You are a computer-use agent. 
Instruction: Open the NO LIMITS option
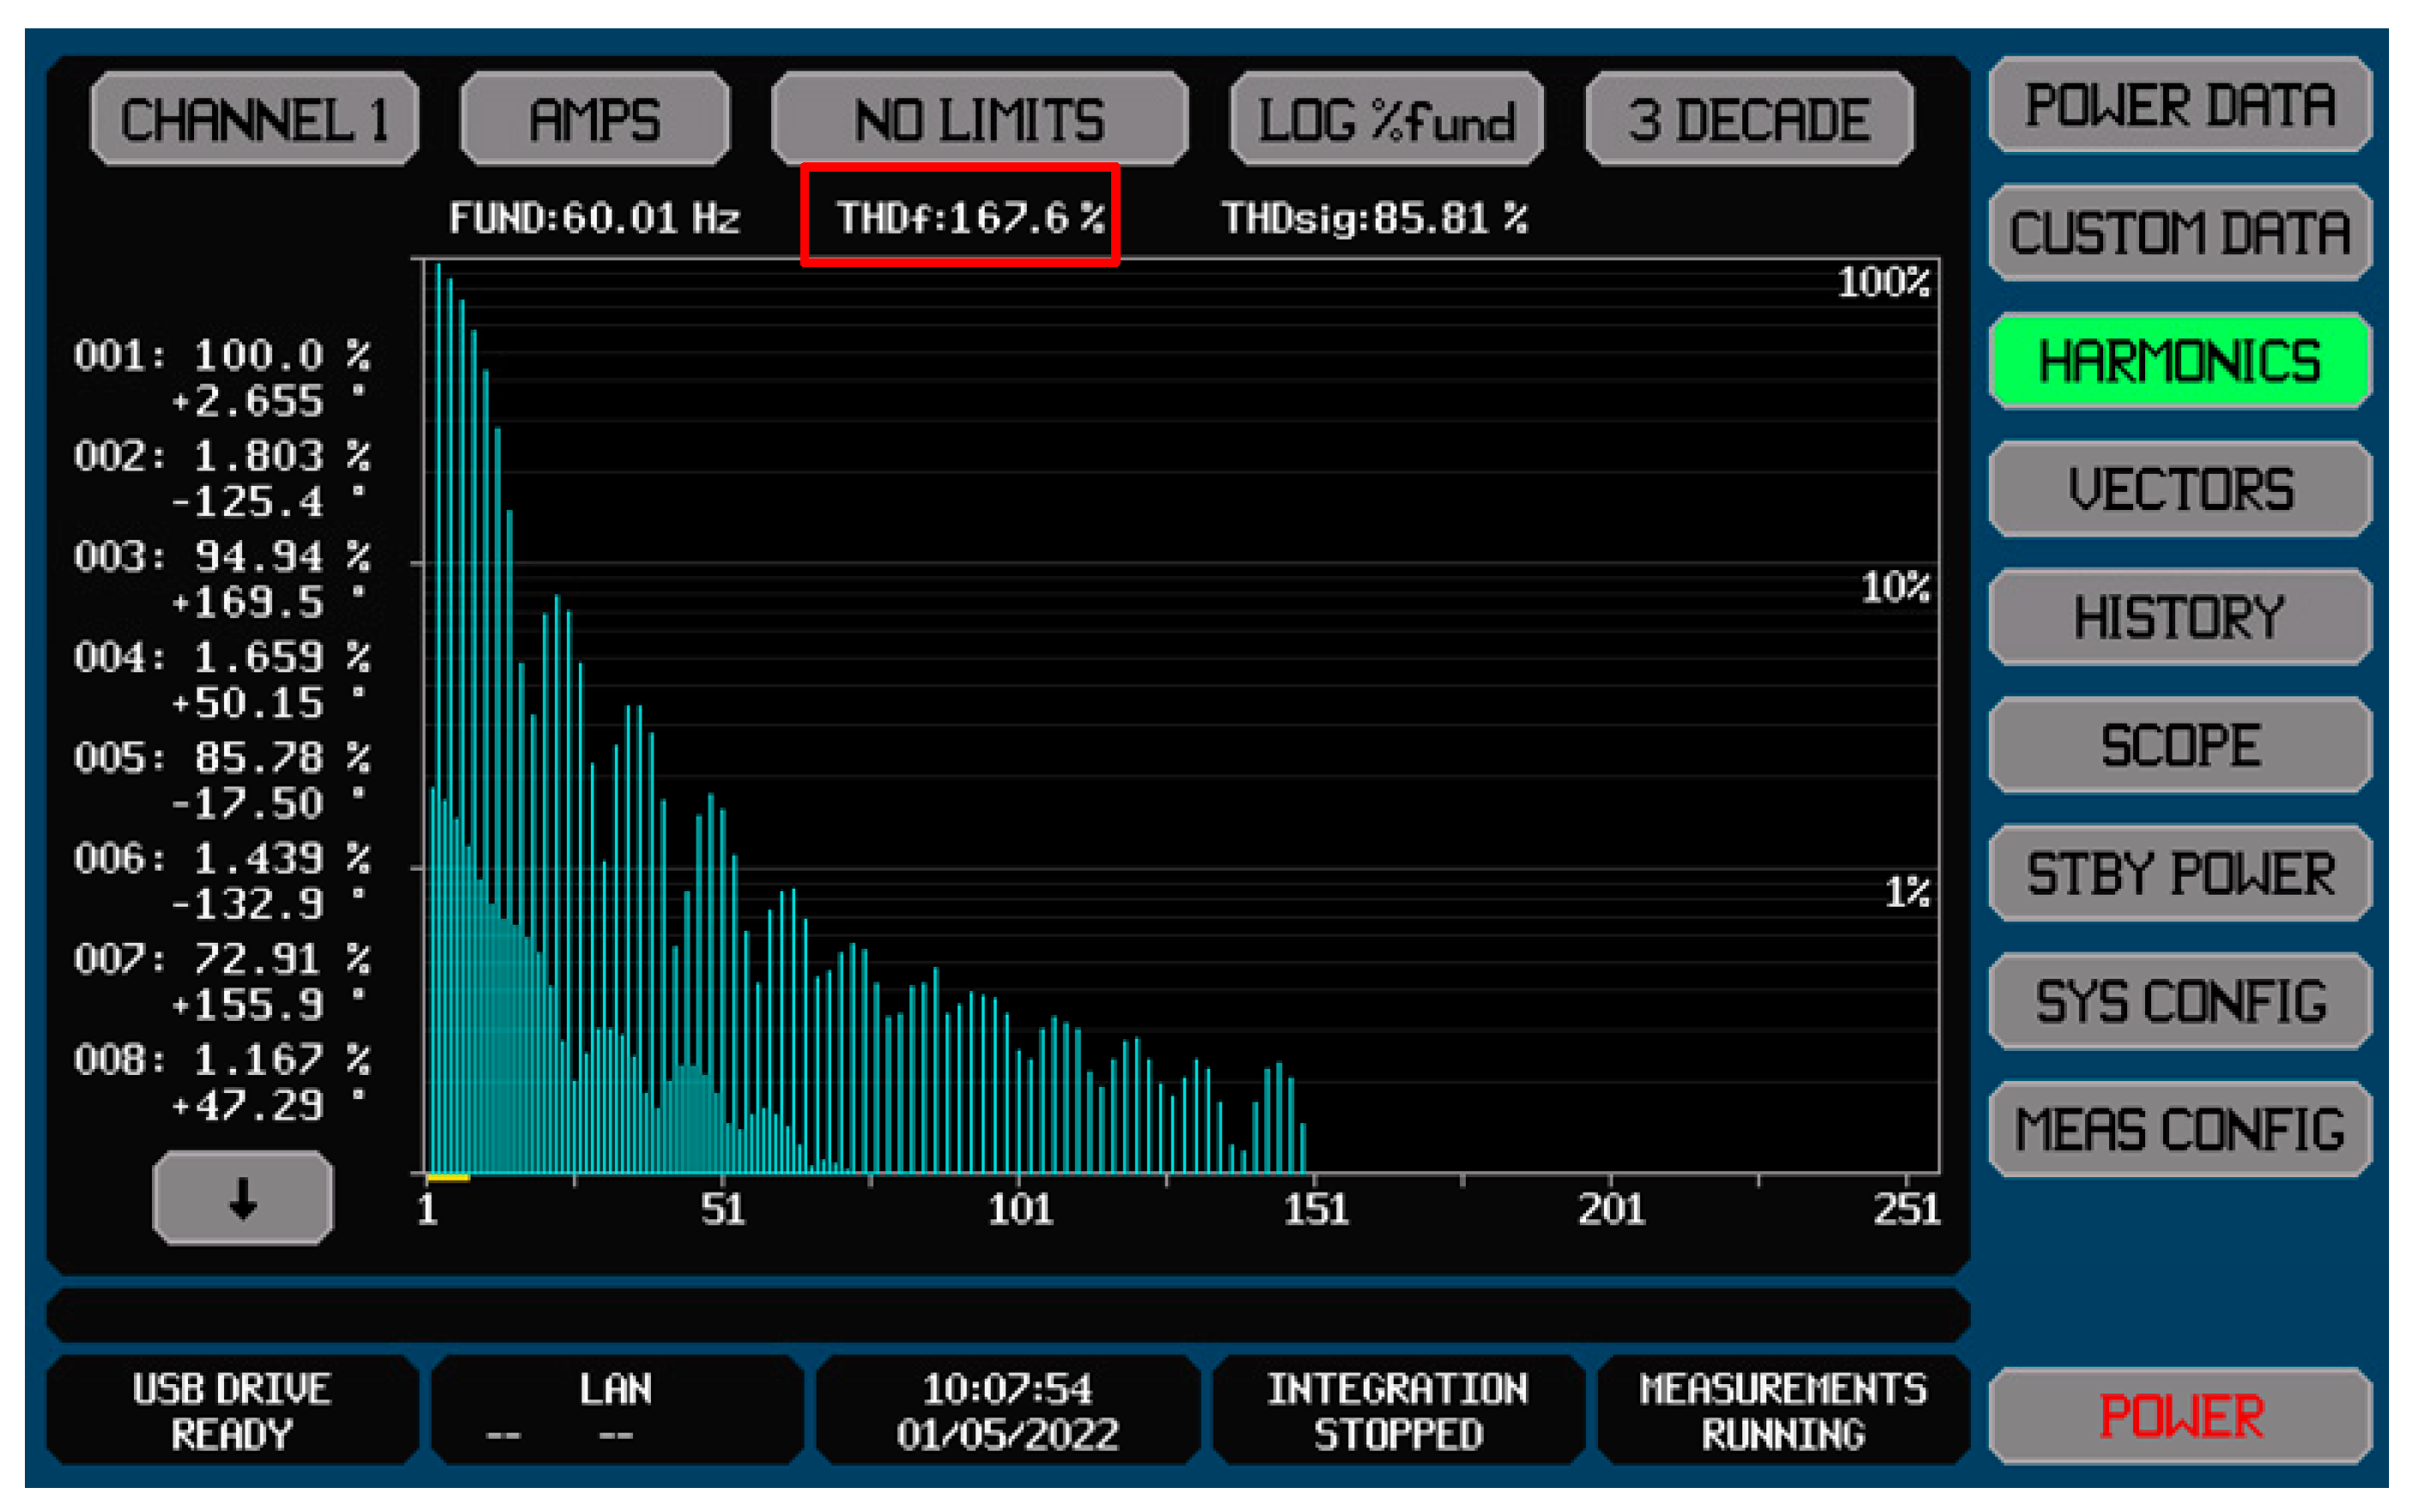(x=979, y=119)
